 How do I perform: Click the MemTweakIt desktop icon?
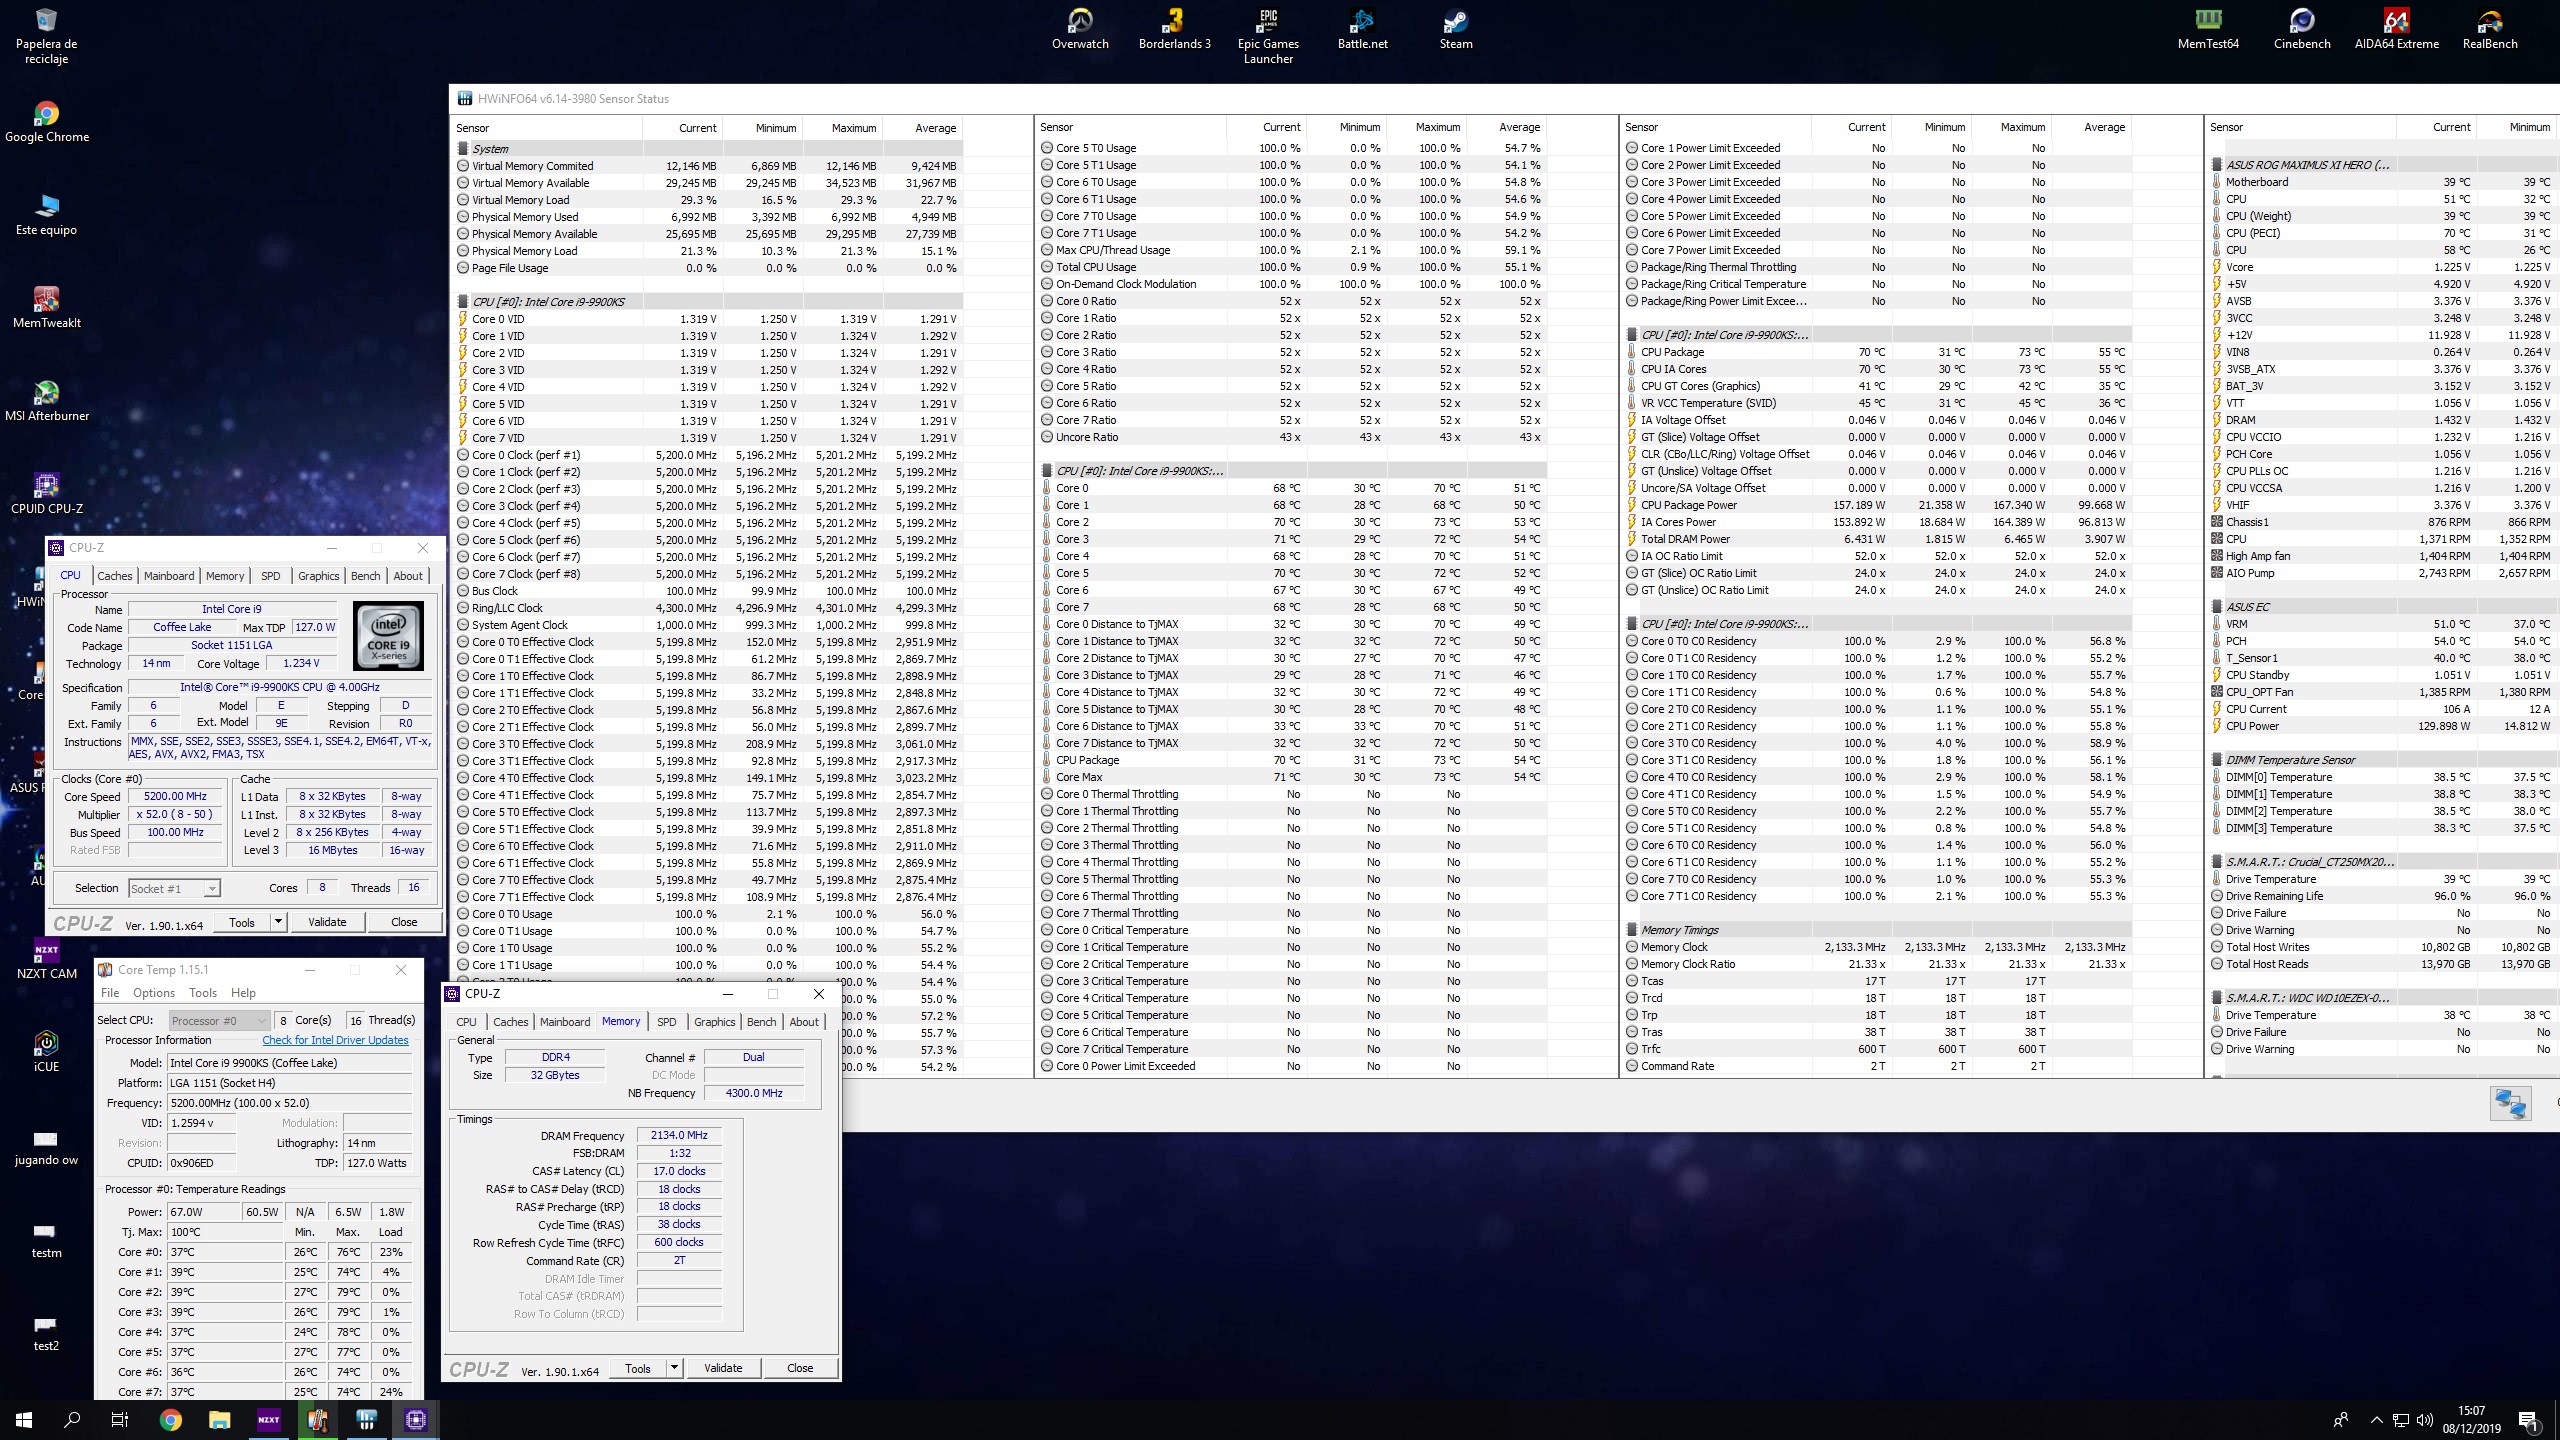coord(46,307)
